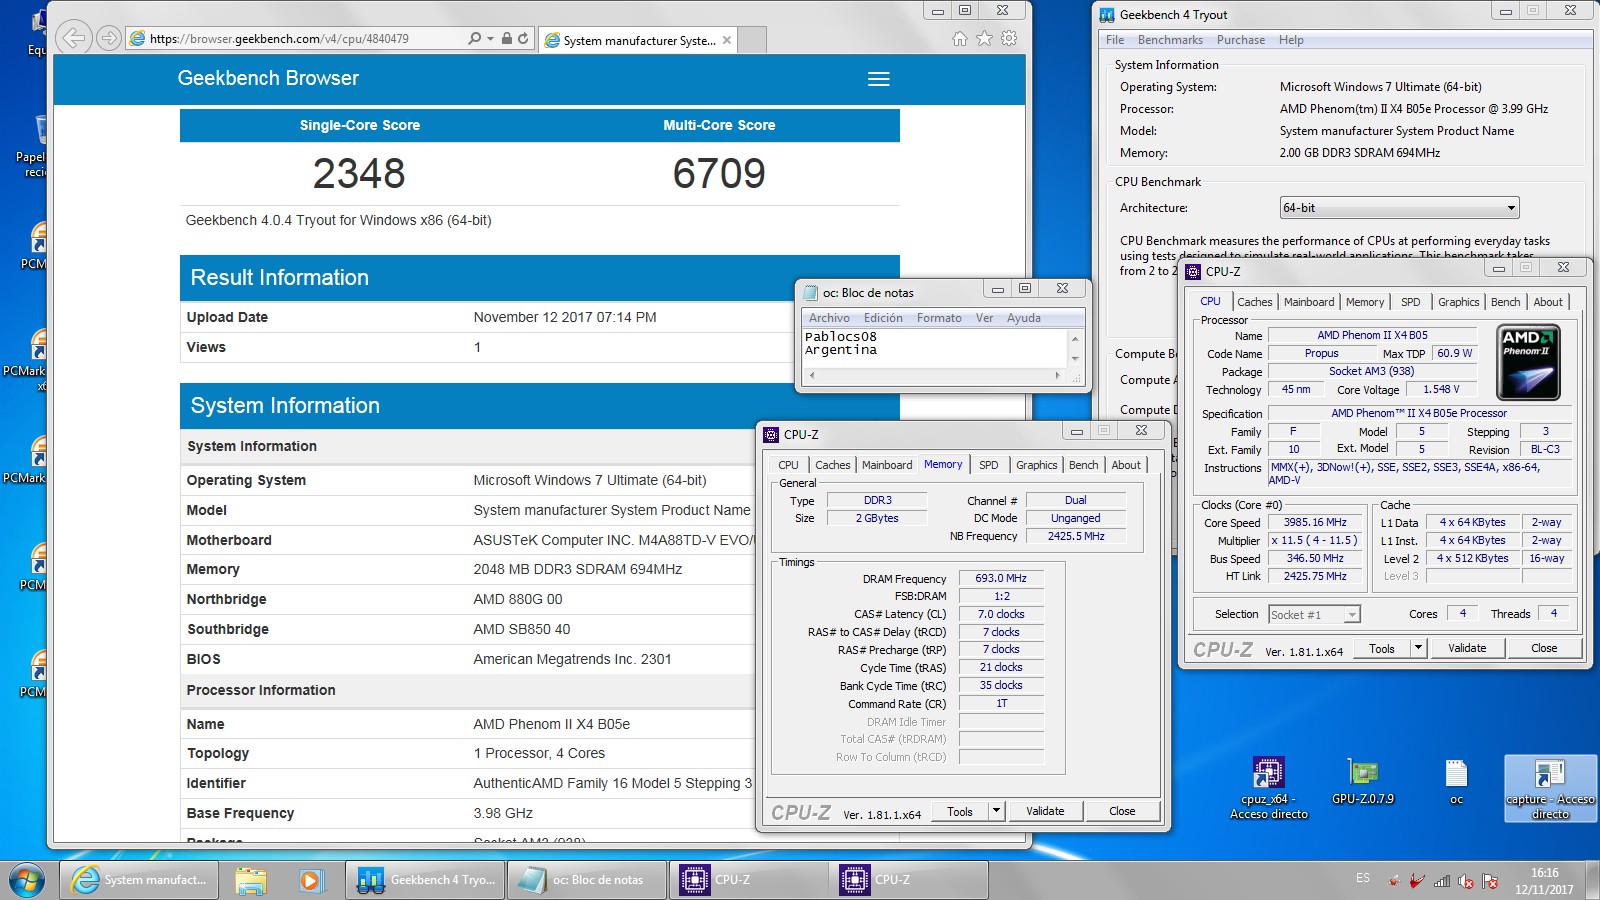Viewport: 1600px width, 900px height.
Task: Close the System manufacturer browser tab
Action: [x=727, y=40]
